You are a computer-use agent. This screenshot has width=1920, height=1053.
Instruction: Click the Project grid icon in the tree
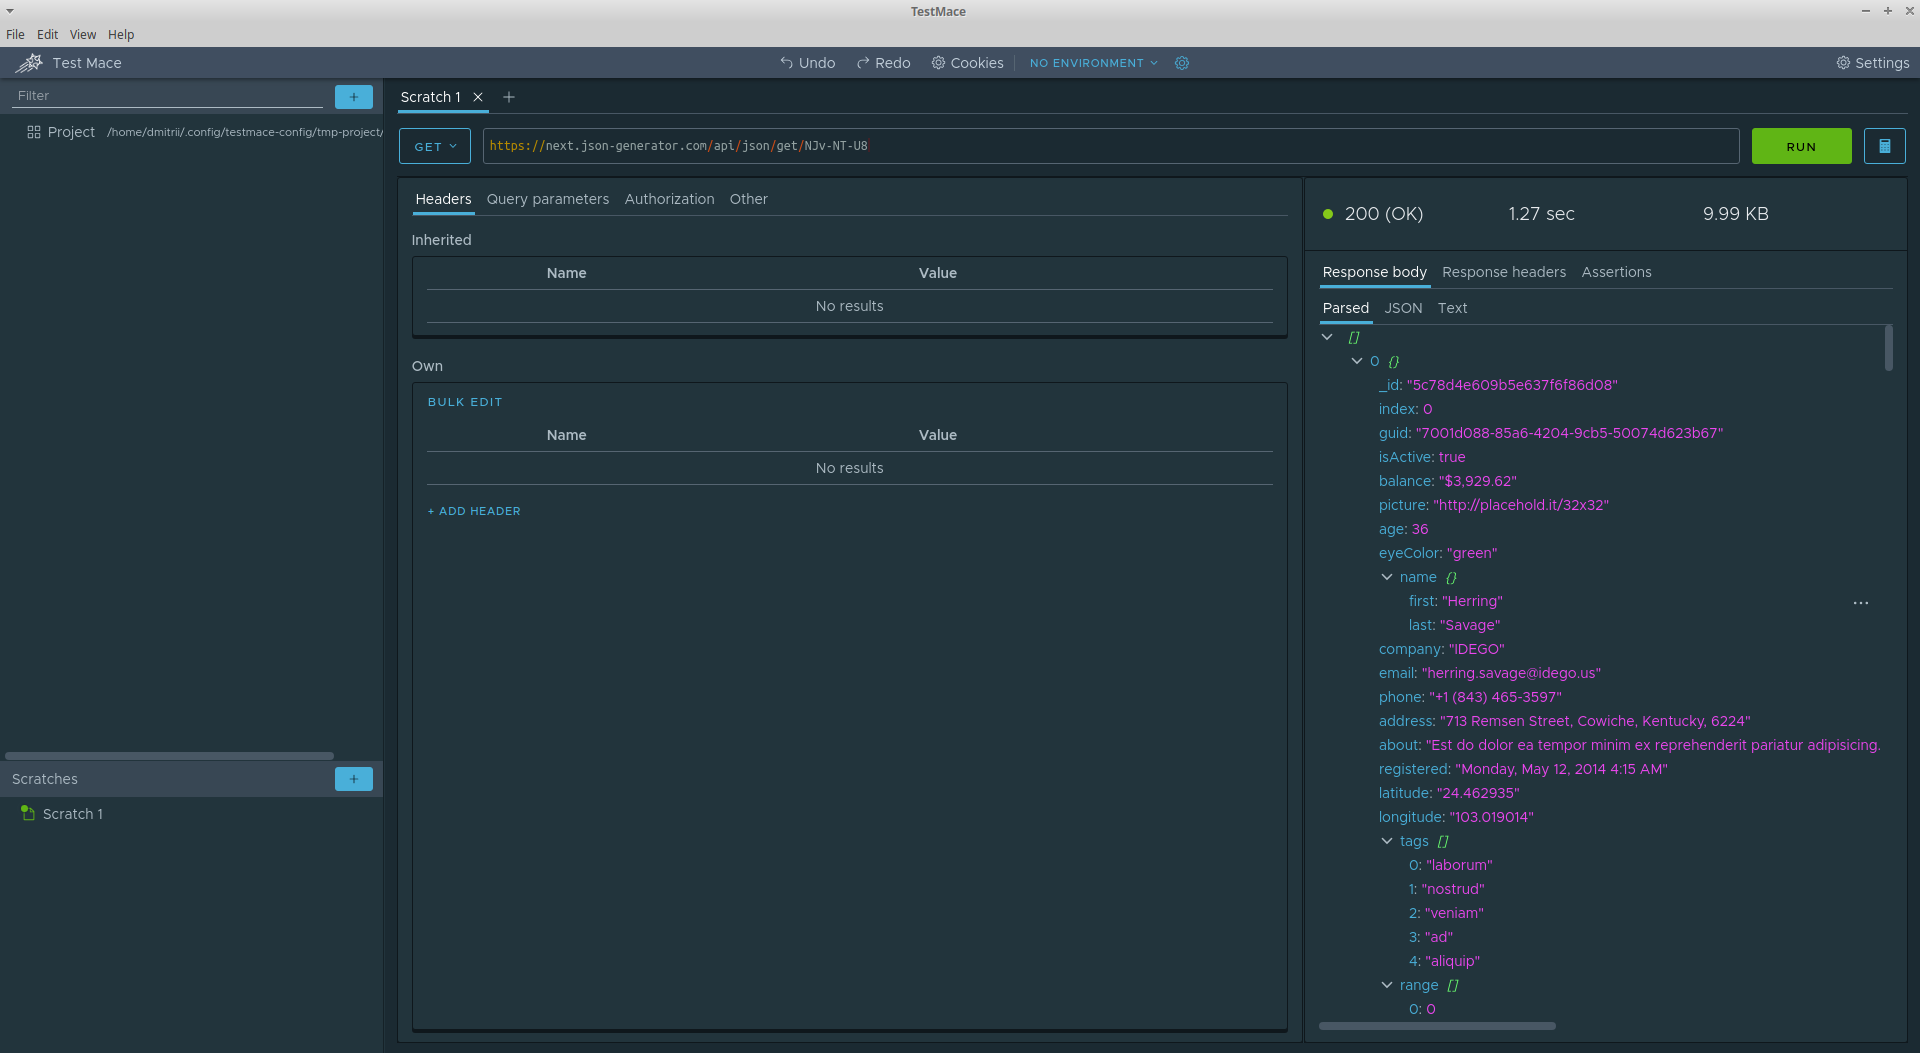[34, 132]
